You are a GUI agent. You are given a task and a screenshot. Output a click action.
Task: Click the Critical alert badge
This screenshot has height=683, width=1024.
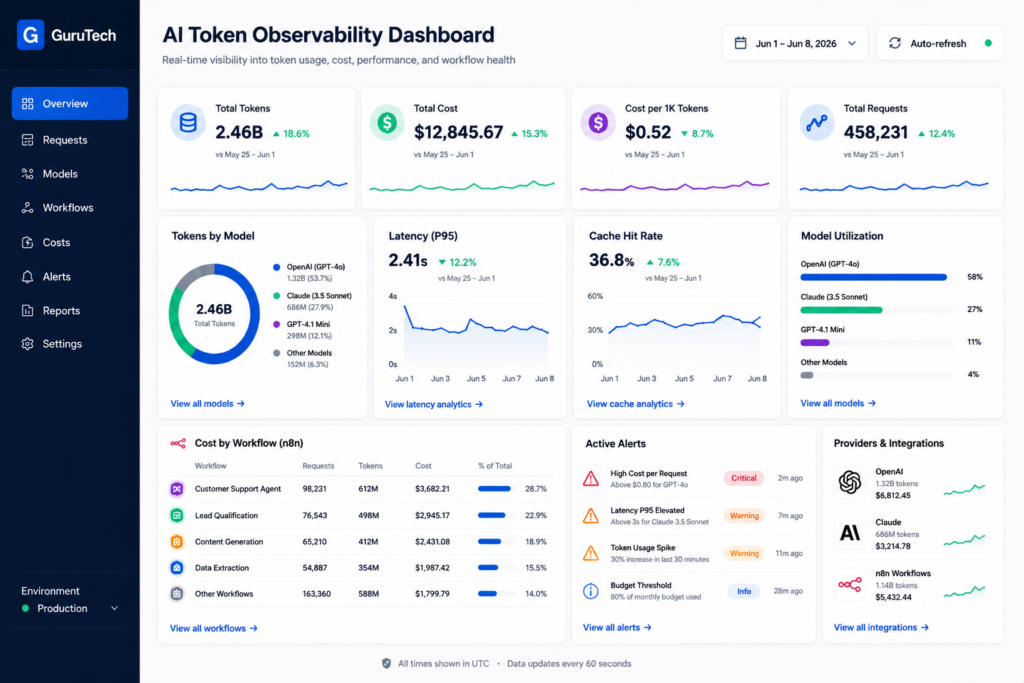point(744,478)
